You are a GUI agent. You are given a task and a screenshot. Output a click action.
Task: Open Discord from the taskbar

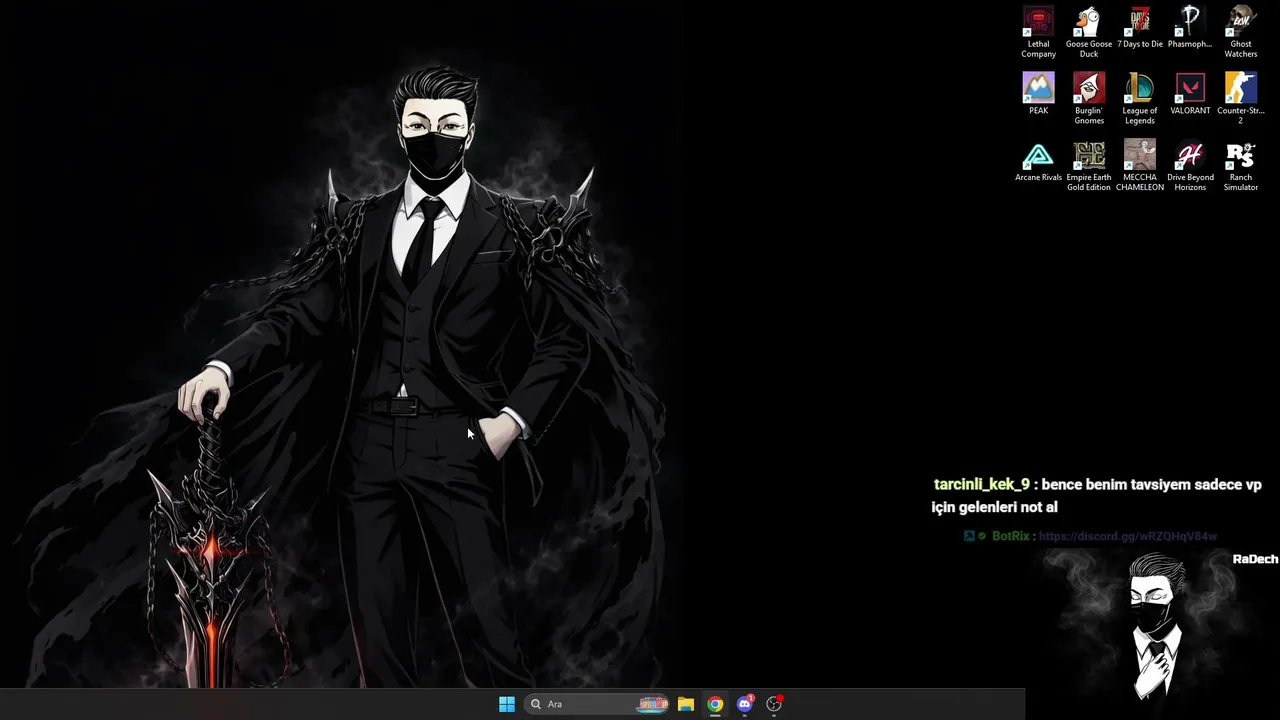(x=745, y=704)
